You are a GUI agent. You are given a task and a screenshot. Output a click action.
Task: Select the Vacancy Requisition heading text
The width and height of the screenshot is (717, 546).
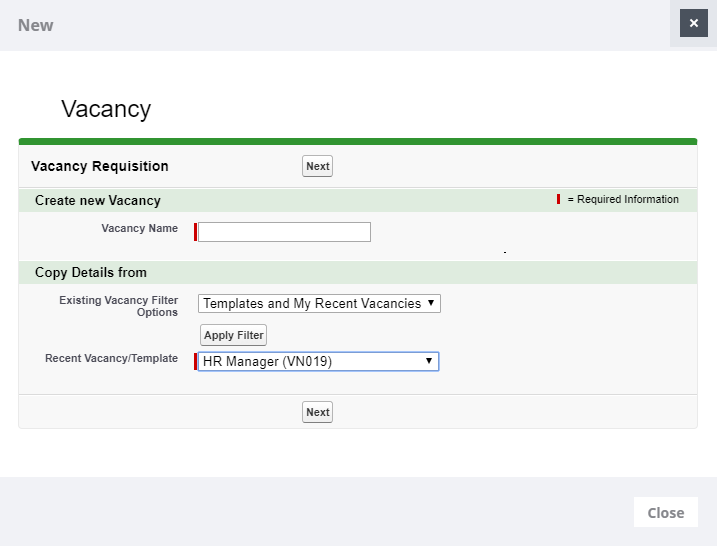(x=100, y=166)
